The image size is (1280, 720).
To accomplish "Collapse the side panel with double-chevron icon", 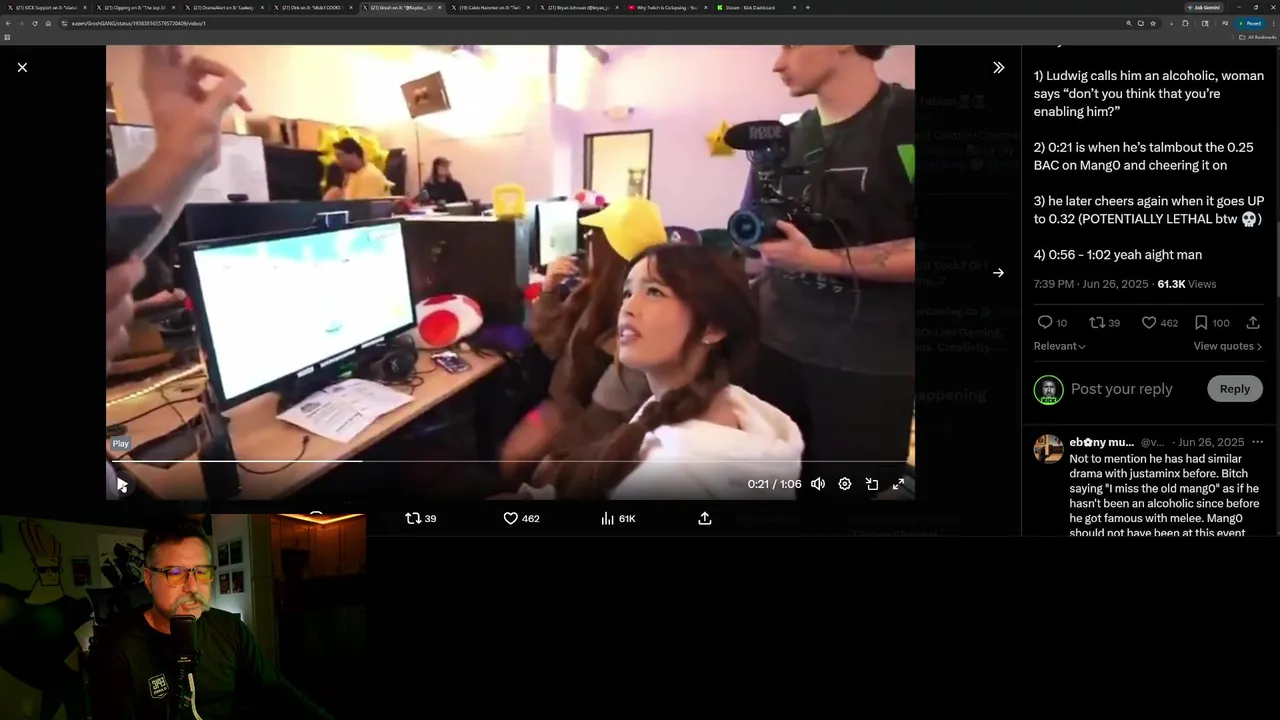I will (998, 67).
